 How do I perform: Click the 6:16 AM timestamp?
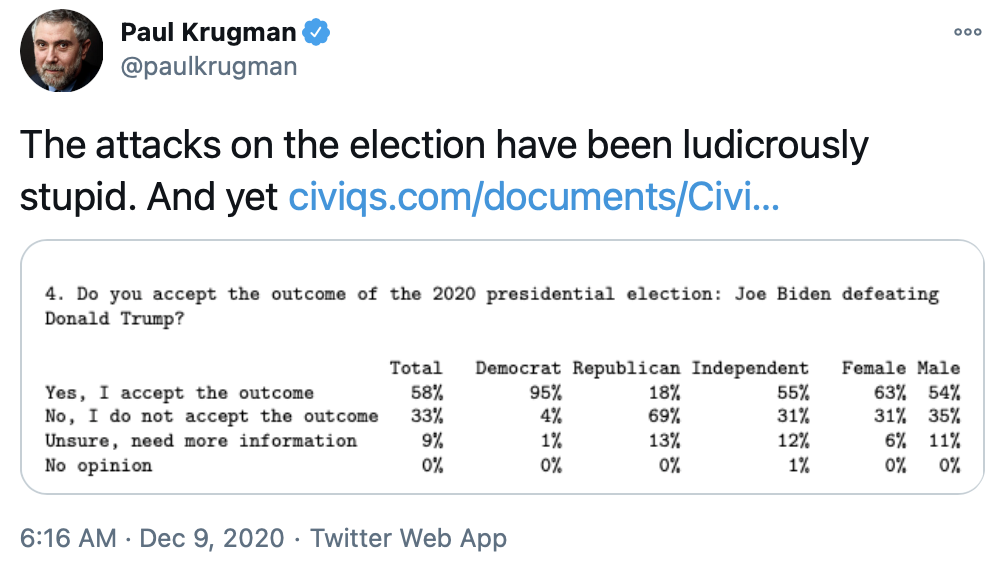[x=67, y=538]
